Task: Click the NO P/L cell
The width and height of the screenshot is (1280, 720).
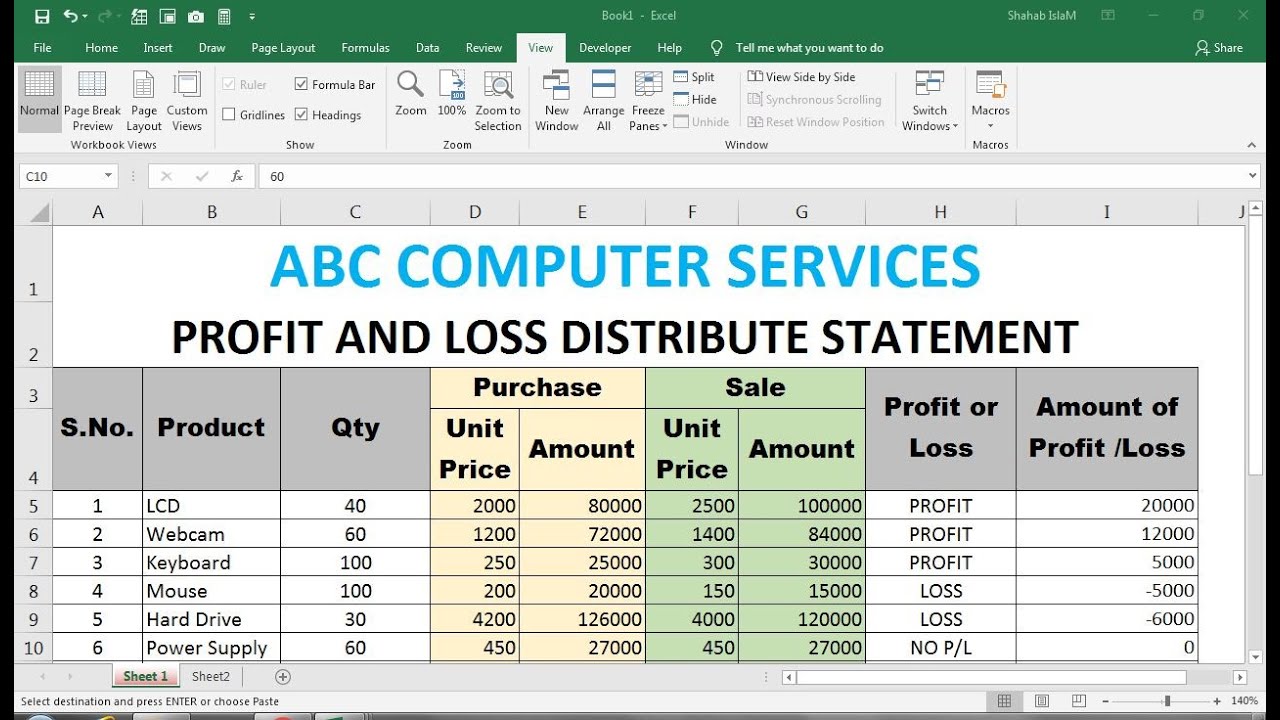Action: tap(940, 647)
